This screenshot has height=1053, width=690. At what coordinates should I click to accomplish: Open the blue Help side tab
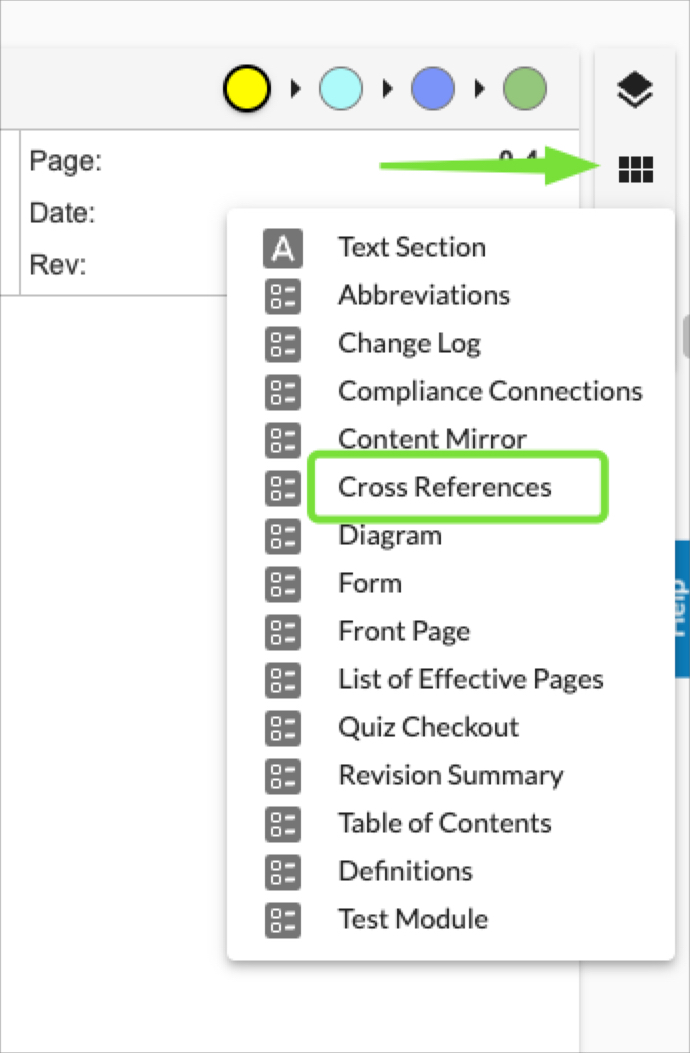pyautogui.click(x=681, y=608)
